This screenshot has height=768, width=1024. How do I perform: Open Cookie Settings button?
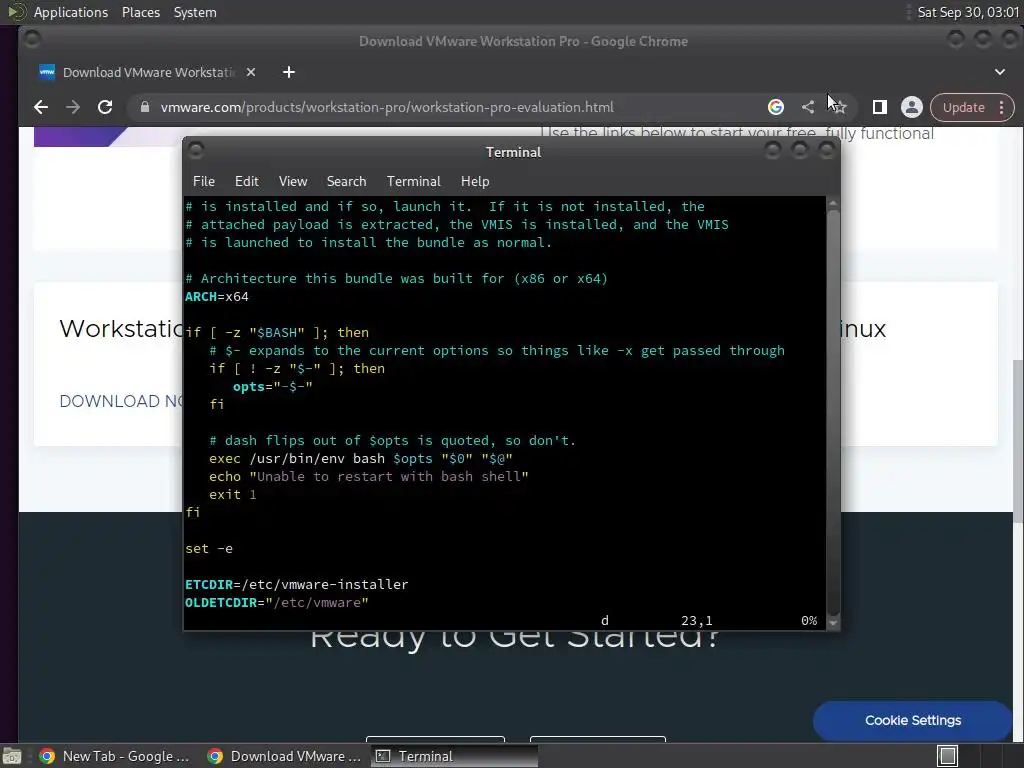coord(912,720)
